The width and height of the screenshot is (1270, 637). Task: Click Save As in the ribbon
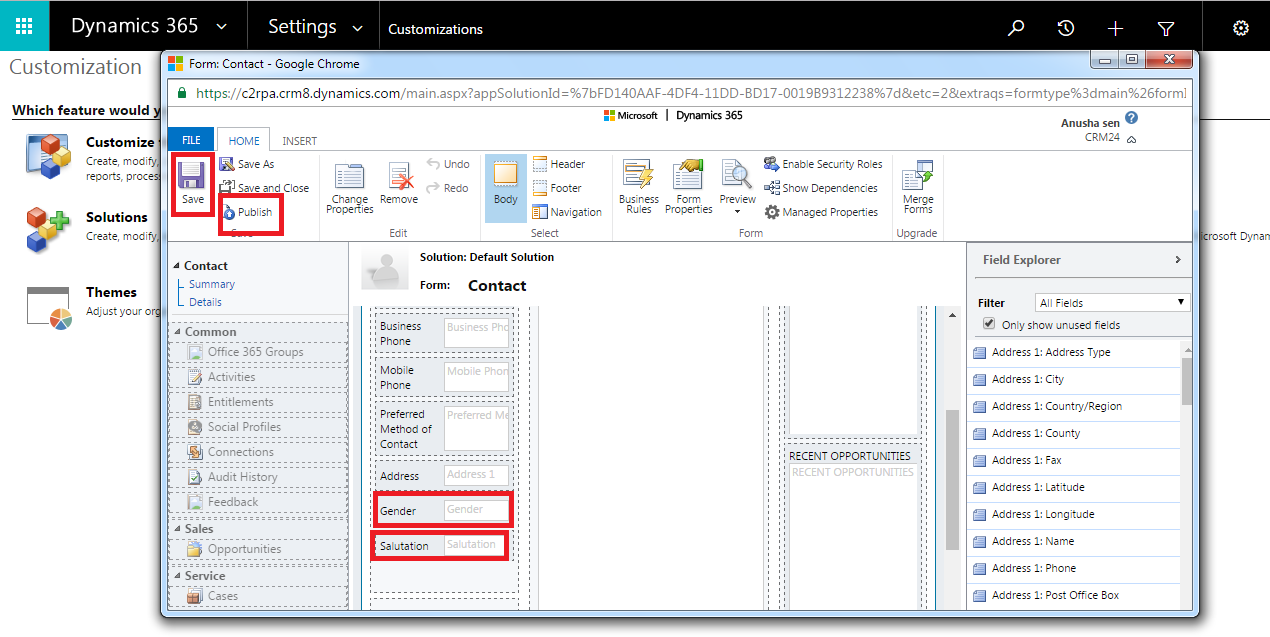(247, 164)
